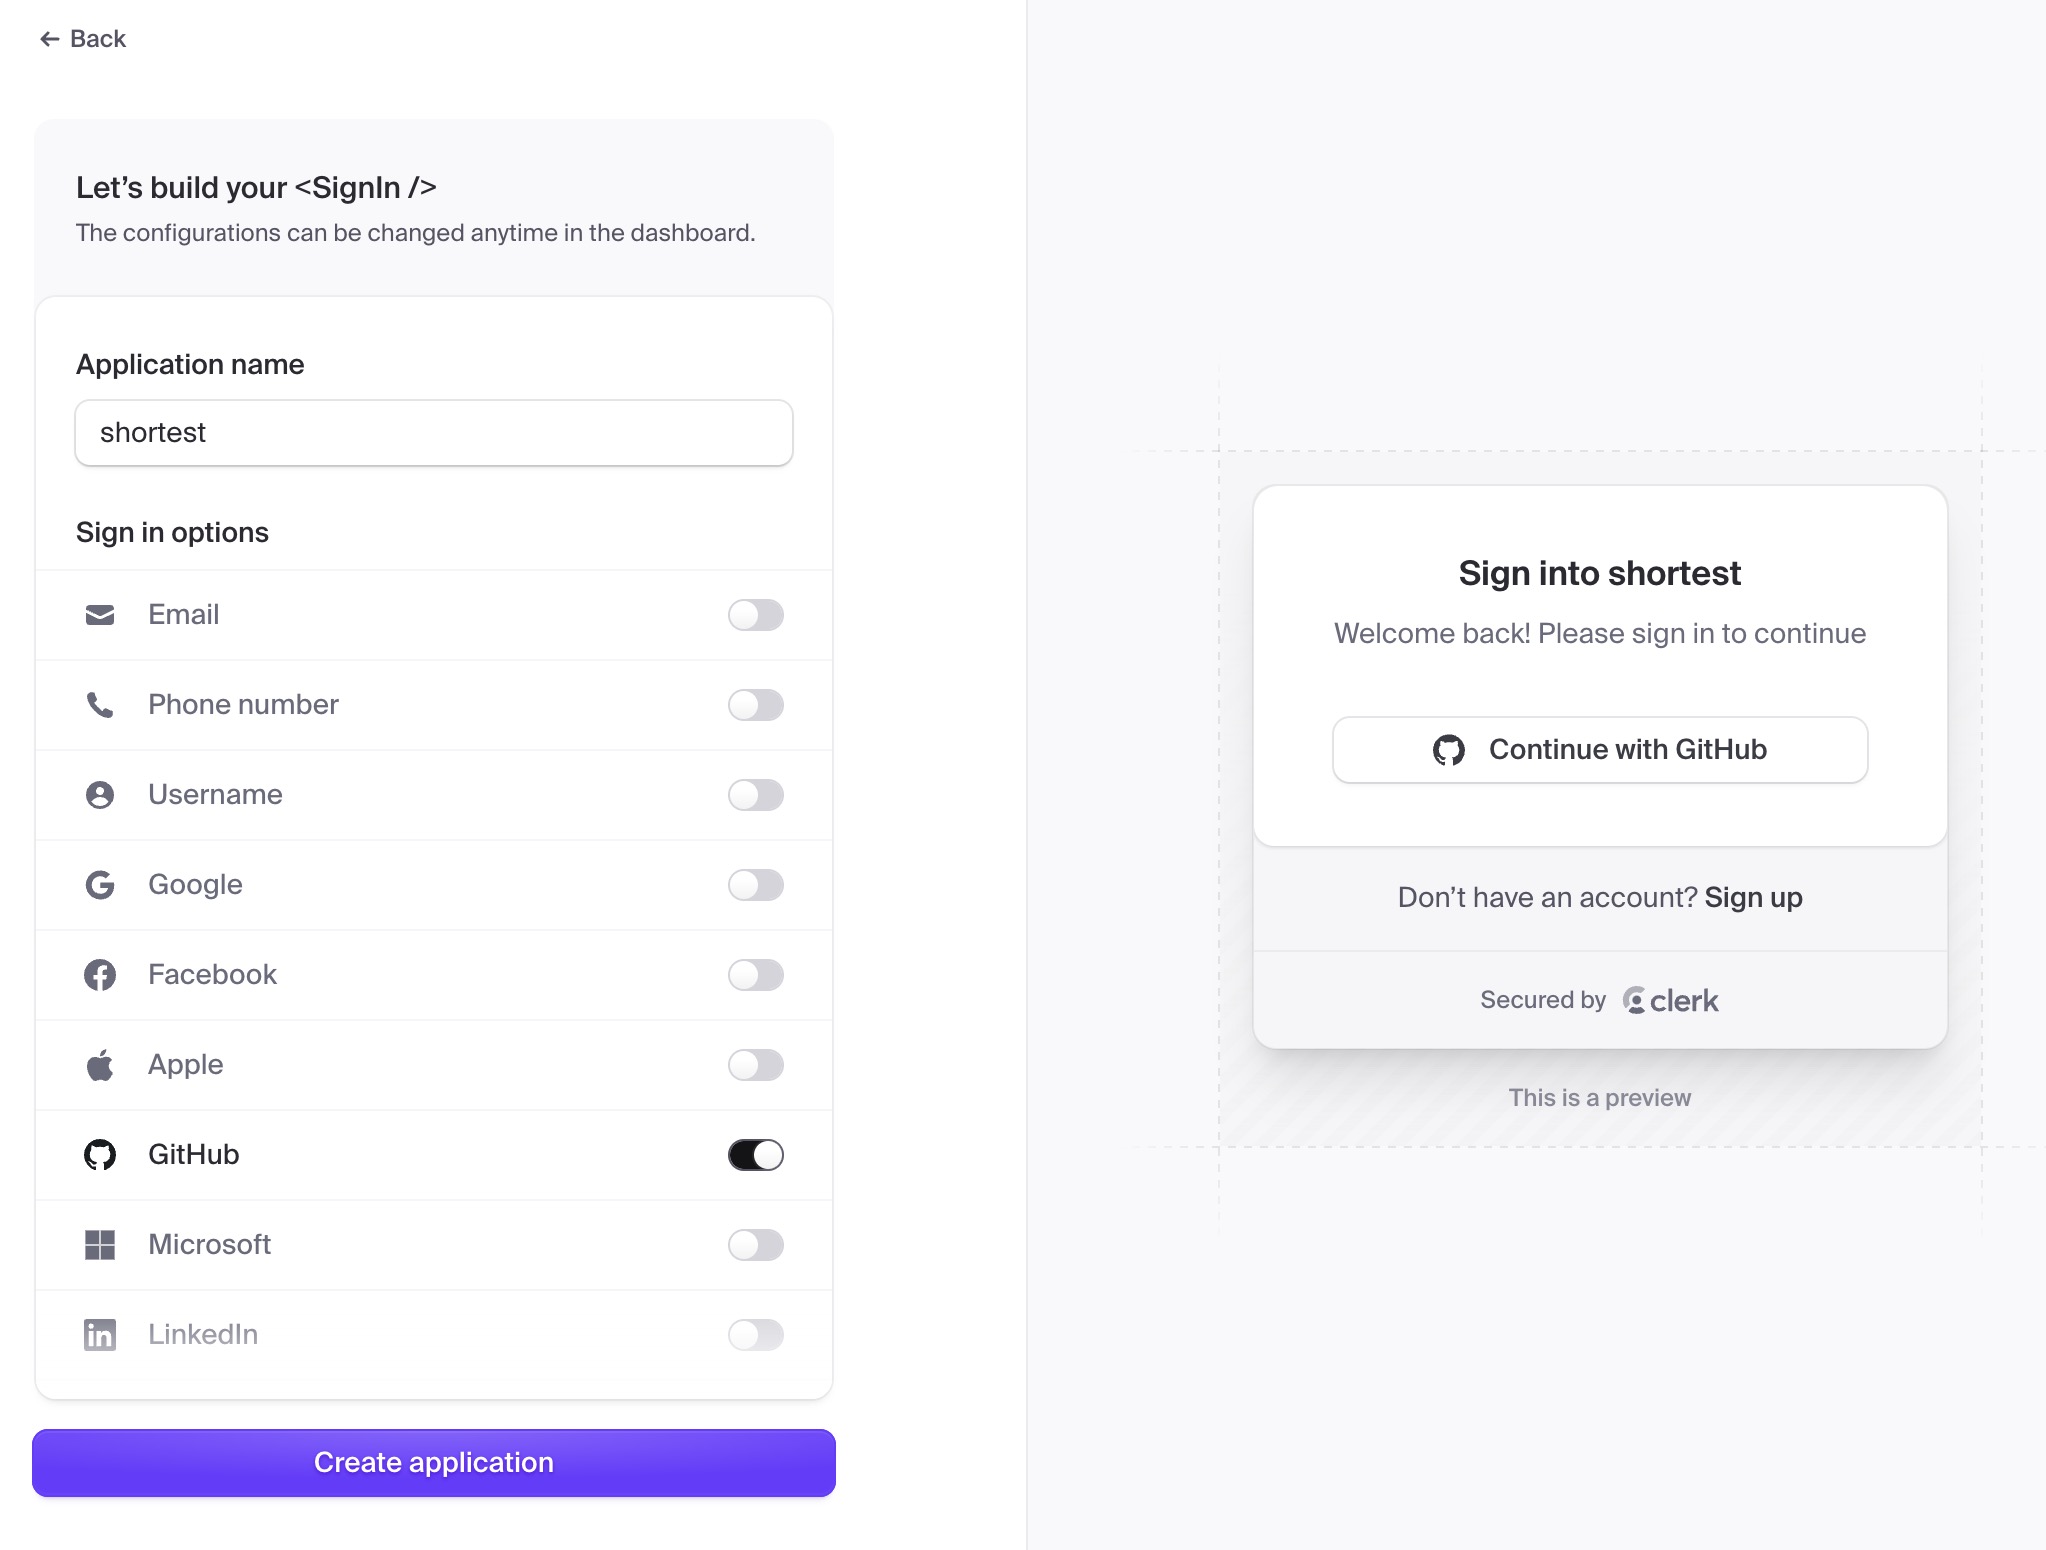The width and height of the screenshot is (2046, 1550).
Task: Click the Username person icon
Action: coord(100,795)
